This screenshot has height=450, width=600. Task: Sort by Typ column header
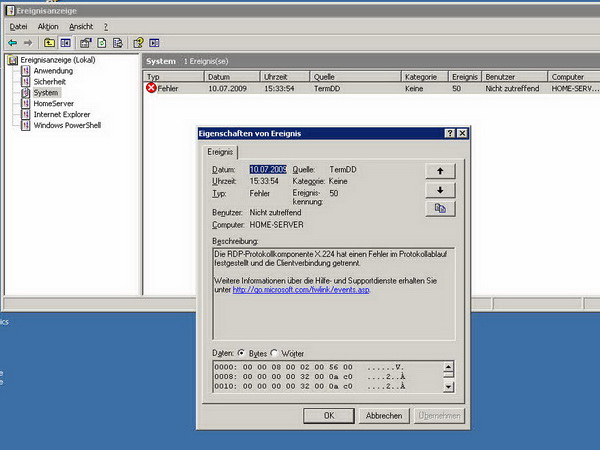[174, 77]
